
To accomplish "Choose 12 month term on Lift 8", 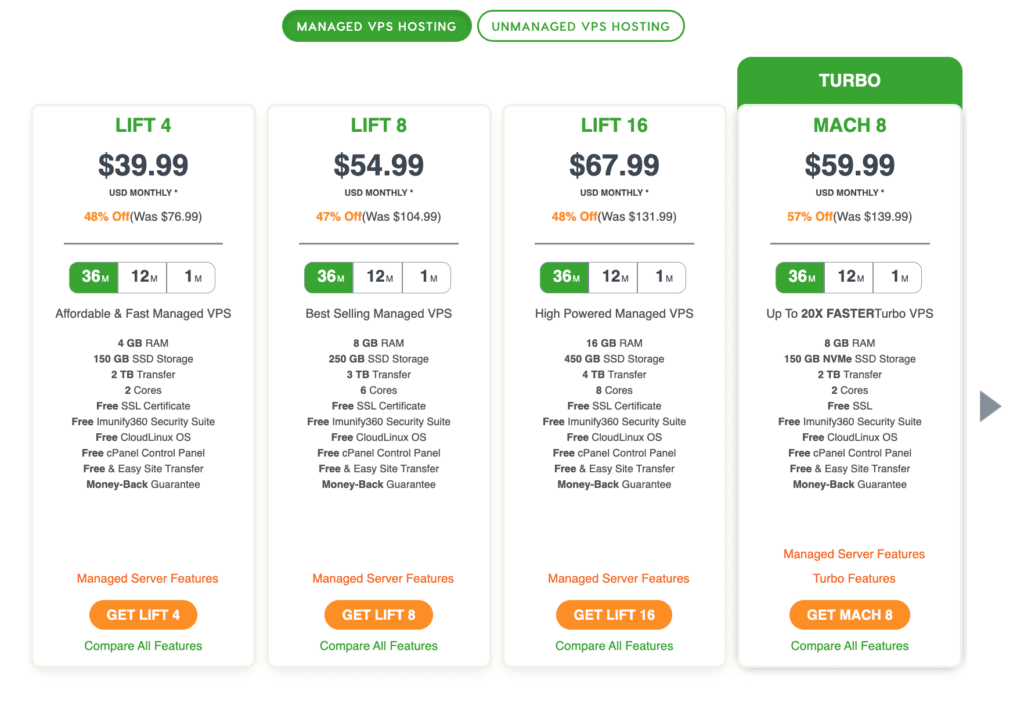I will (378, 277).
